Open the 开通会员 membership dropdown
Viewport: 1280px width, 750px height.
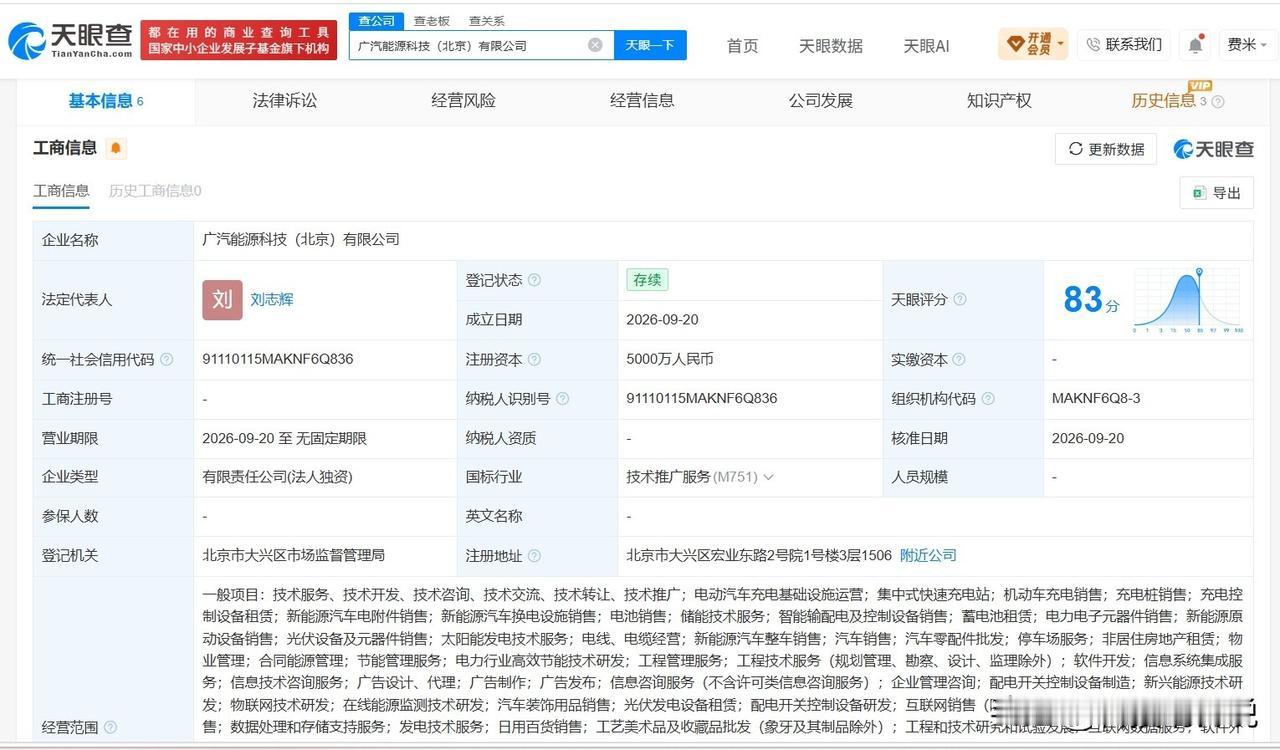1033,44
